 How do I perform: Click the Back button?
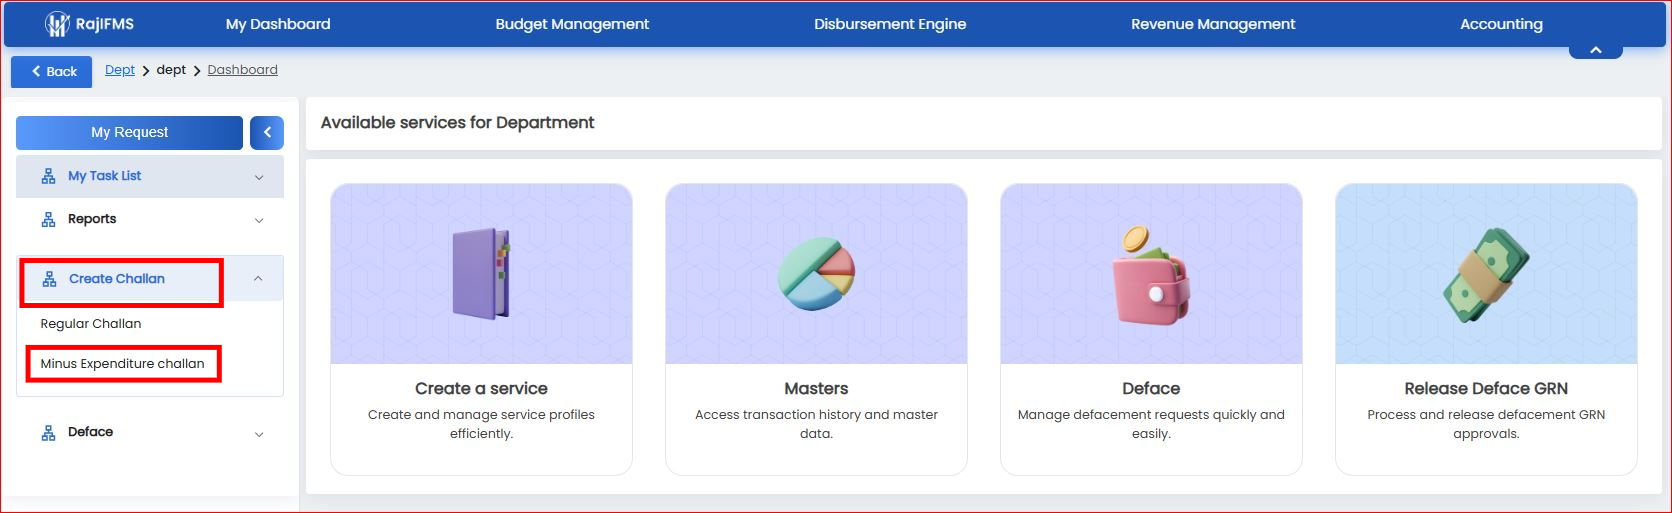point(52,72)
